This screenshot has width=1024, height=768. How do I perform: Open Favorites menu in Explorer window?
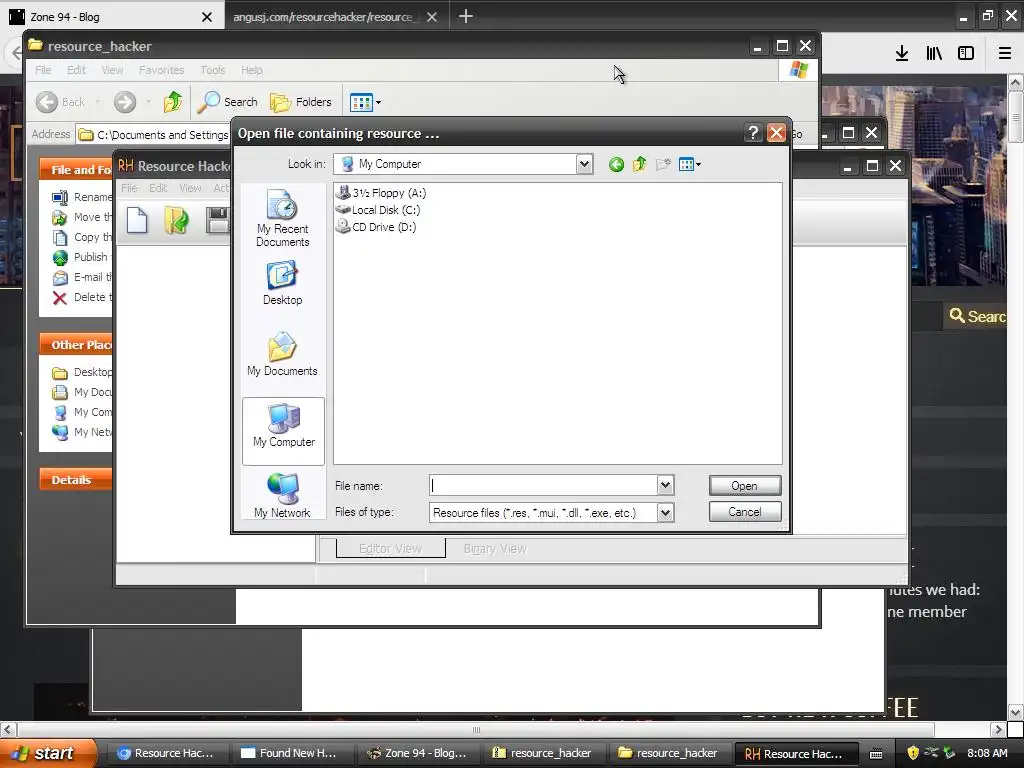pos(161,70)
